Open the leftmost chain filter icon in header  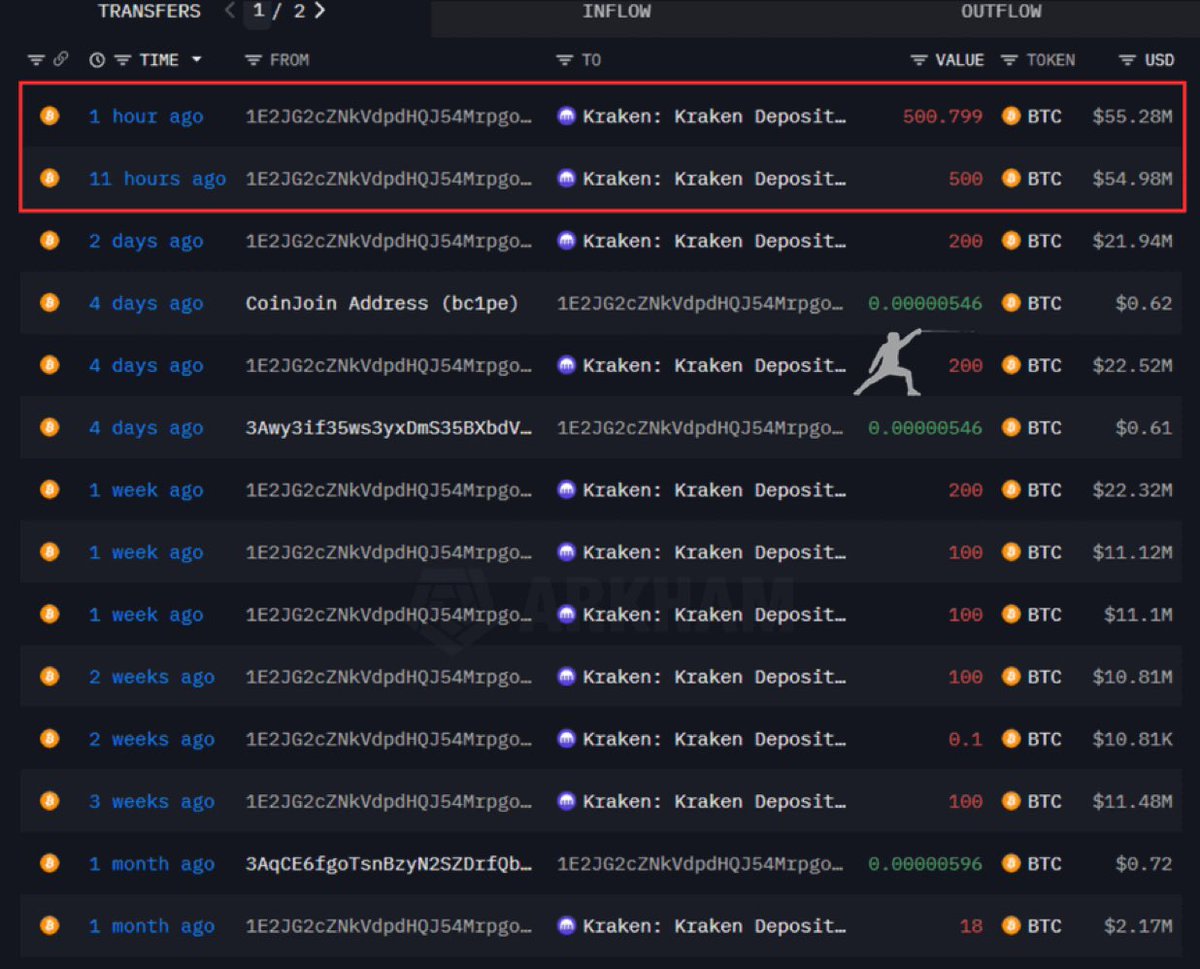coord(36,60)
